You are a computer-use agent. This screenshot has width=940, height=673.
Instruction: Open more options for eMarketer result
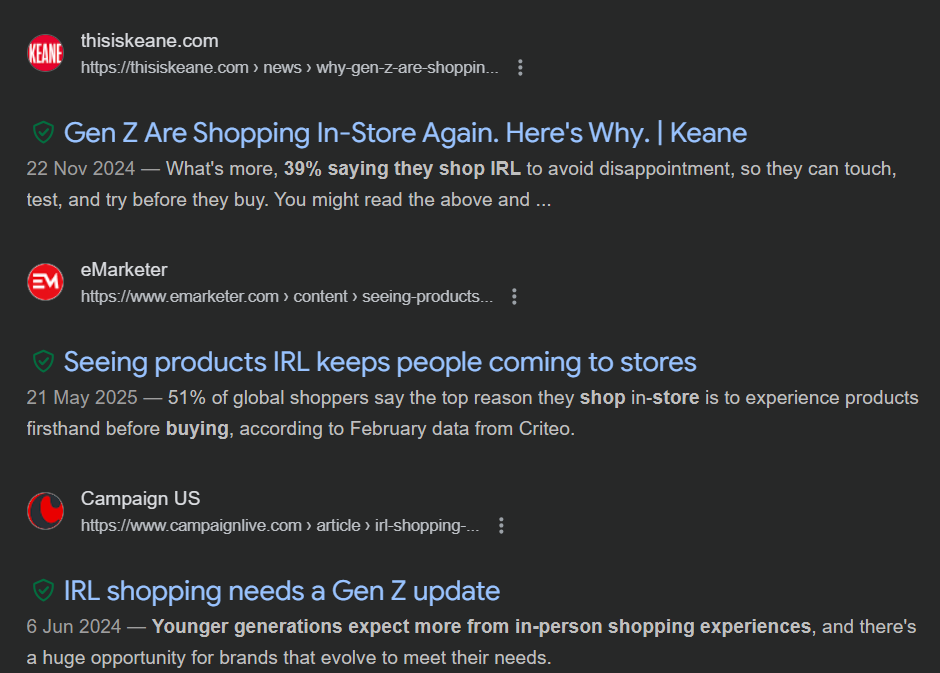[514, 297]
